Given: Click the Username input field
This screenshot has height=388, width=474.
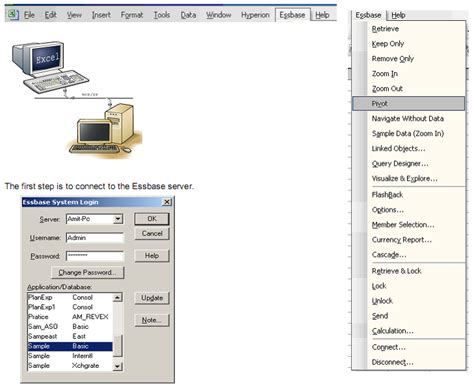Looking at the screenshot, I should tap(95, 238).
